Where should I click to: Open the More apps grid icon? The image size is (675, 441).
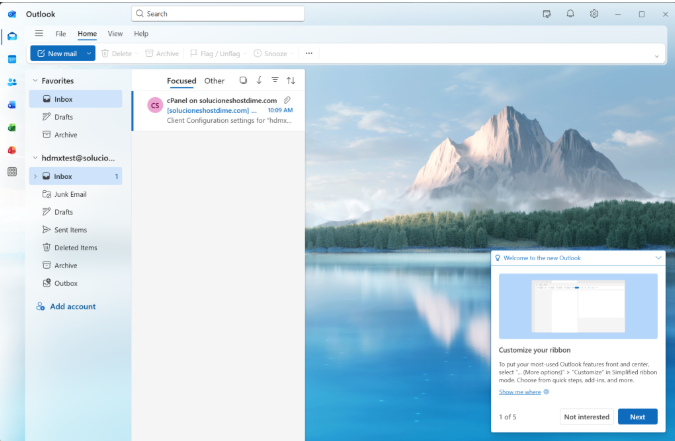[x=12, y=171]
